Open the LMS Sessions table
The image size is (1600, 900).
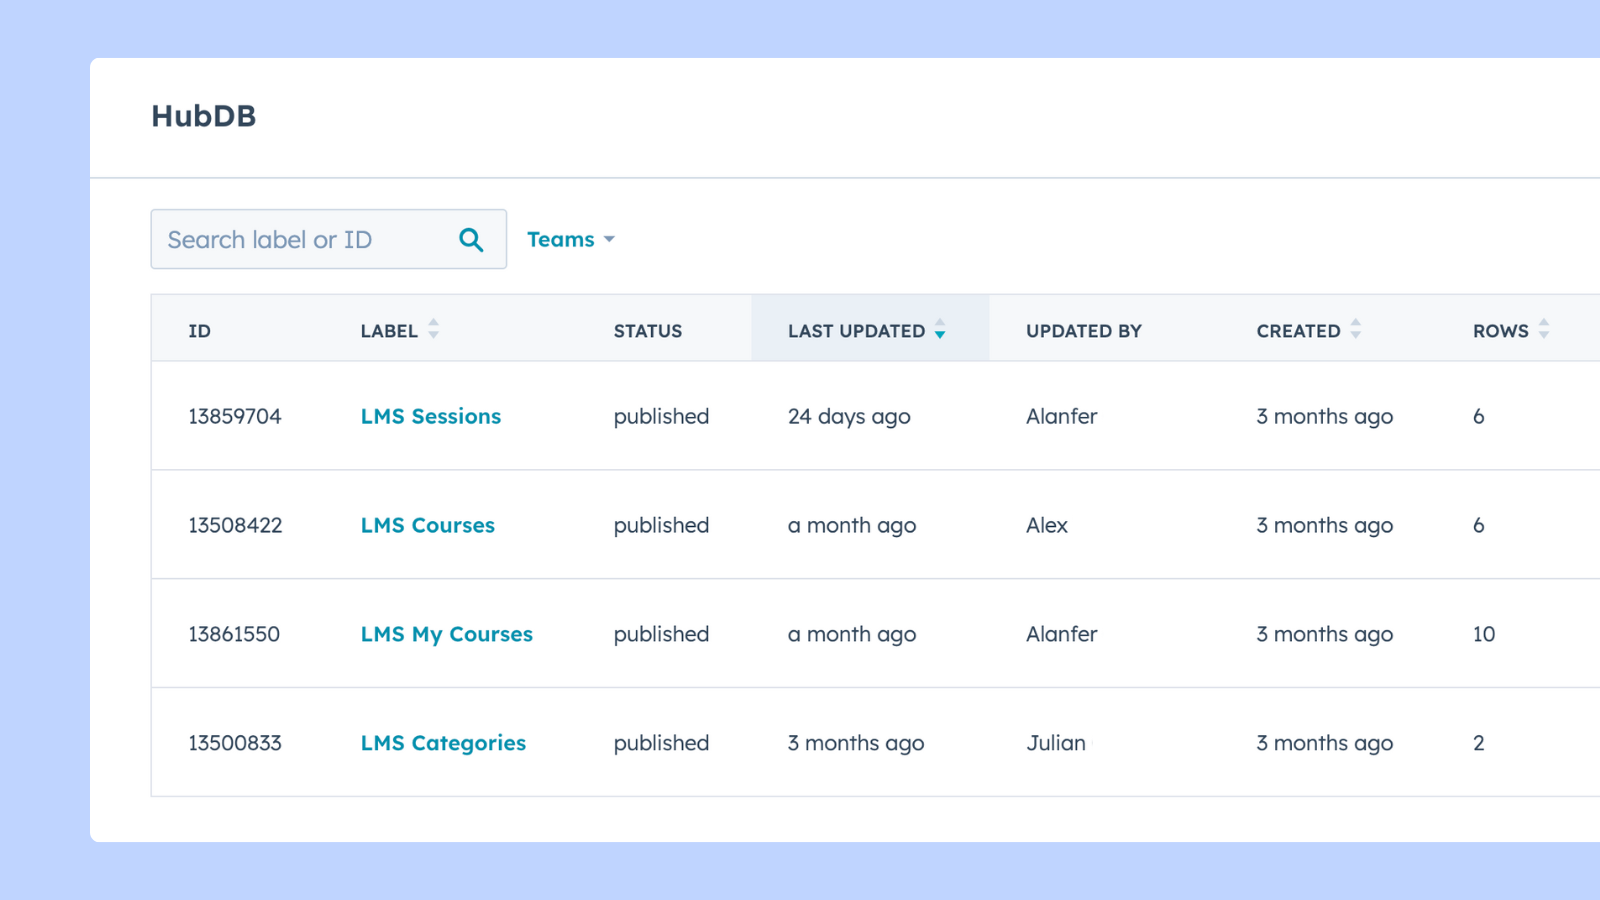point(430,416)
